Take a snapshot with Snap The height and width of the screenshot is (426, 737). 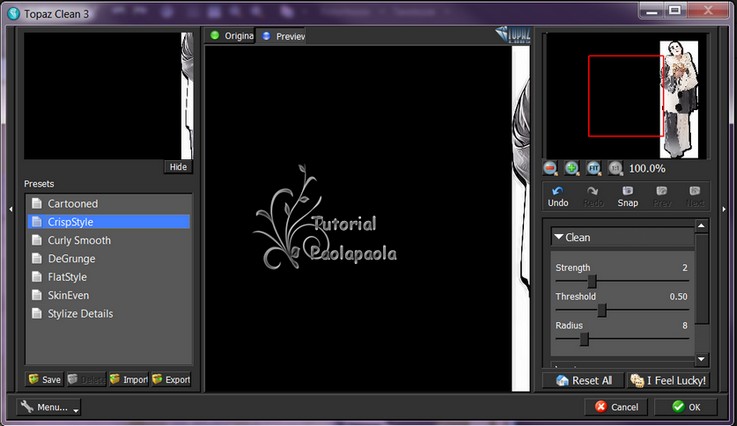627,197
